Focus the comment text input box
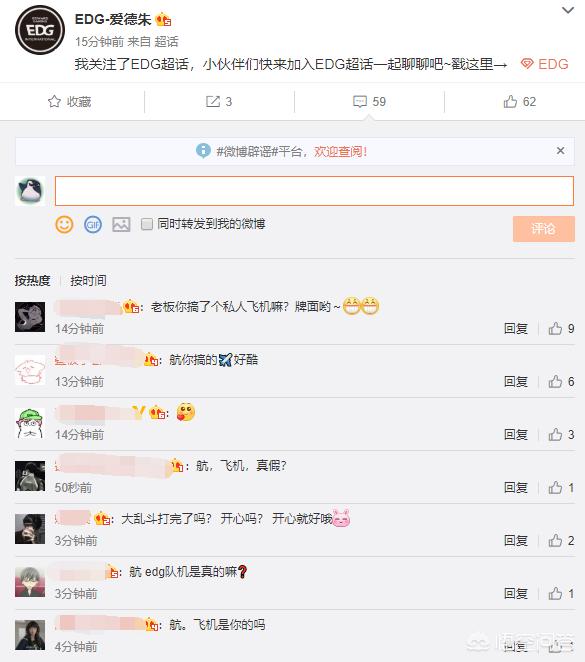Image resolution: width=585 pixels, height=662 pixels. pos(314,191)
